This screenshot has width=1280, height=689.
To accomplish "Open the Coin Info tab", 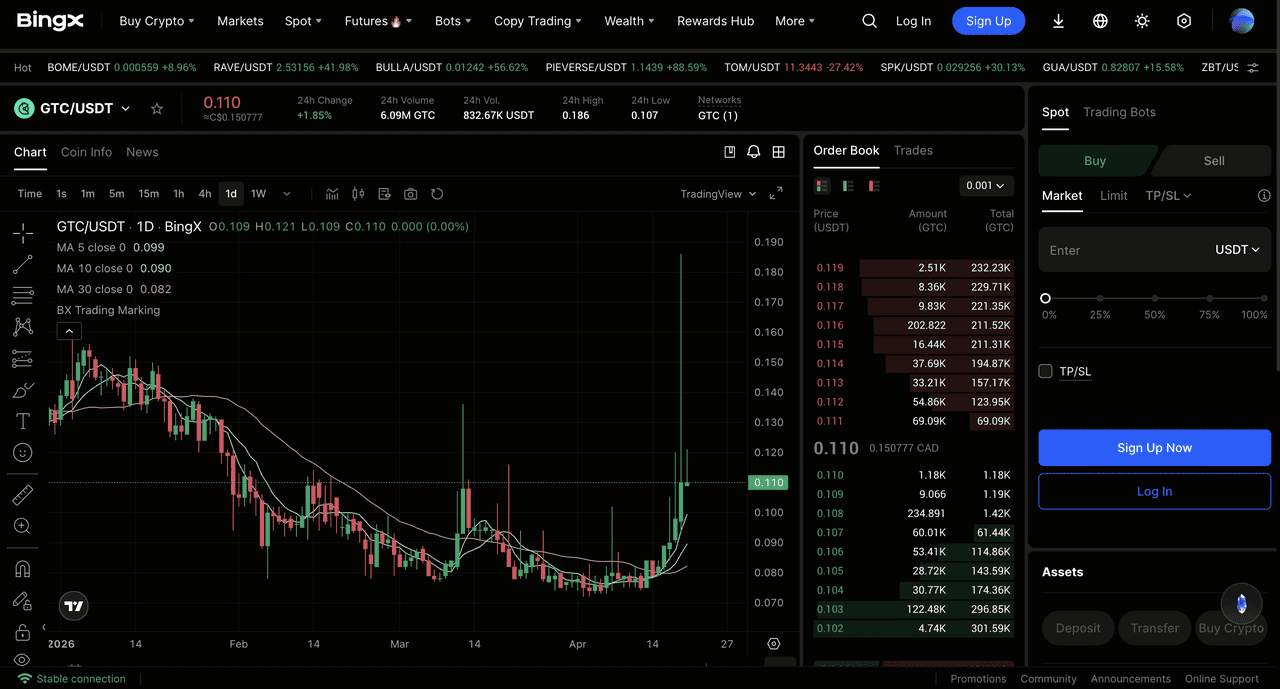I will click(86, 152).
